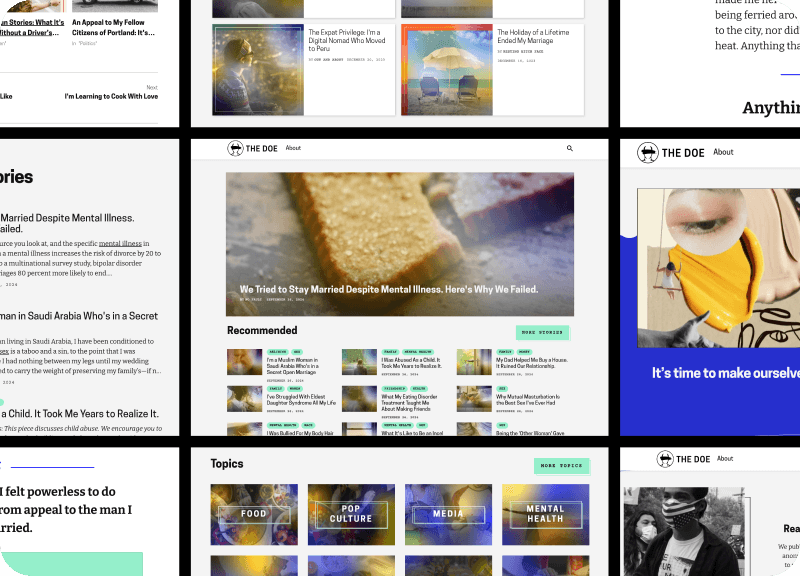
Task: Click The Doe logo above the black-and-white photo
Action: [683, 459]
